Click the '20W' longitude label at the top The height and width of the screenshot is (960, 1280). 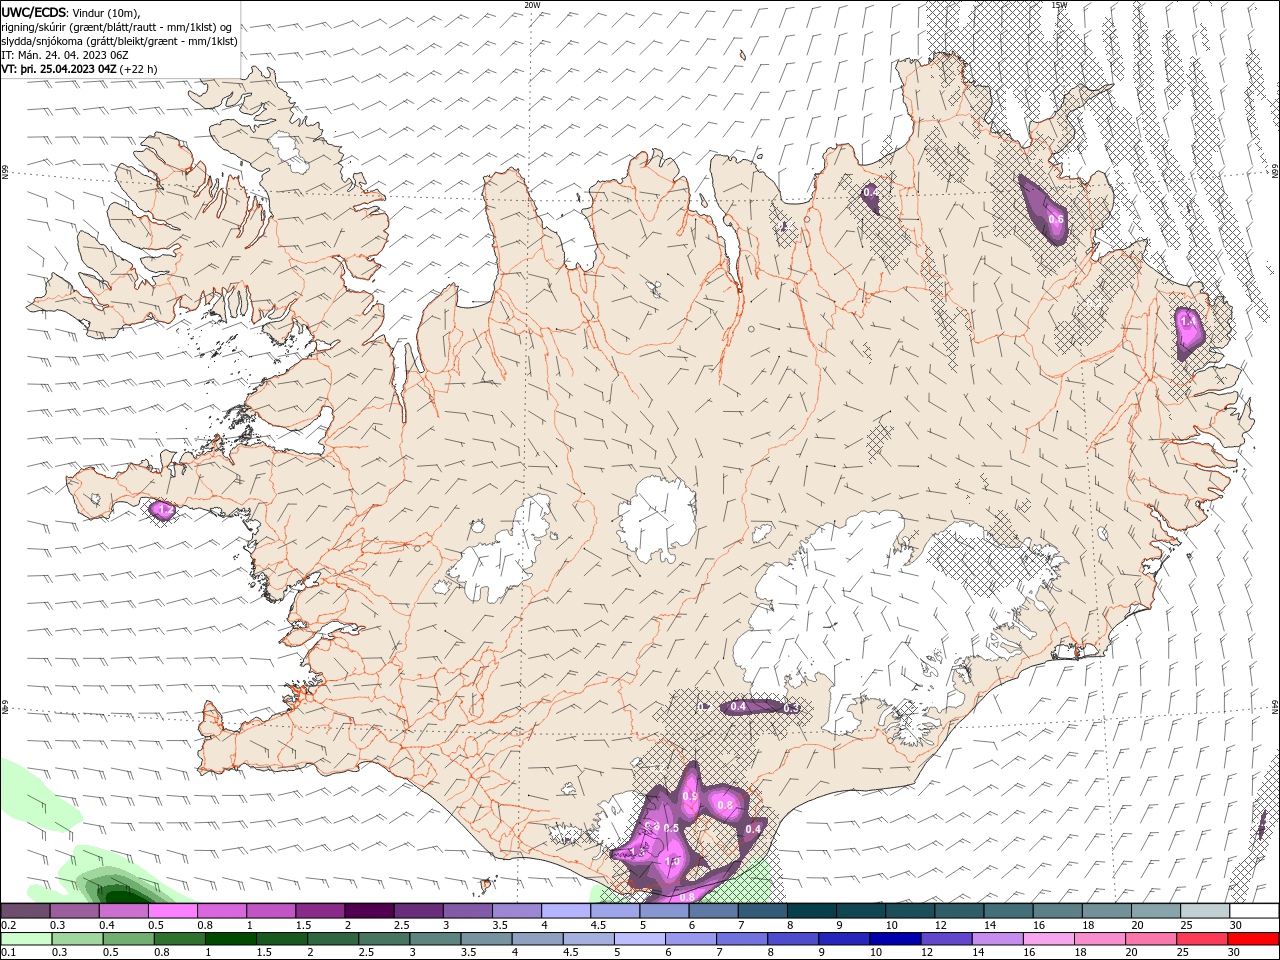click(532, 5)
